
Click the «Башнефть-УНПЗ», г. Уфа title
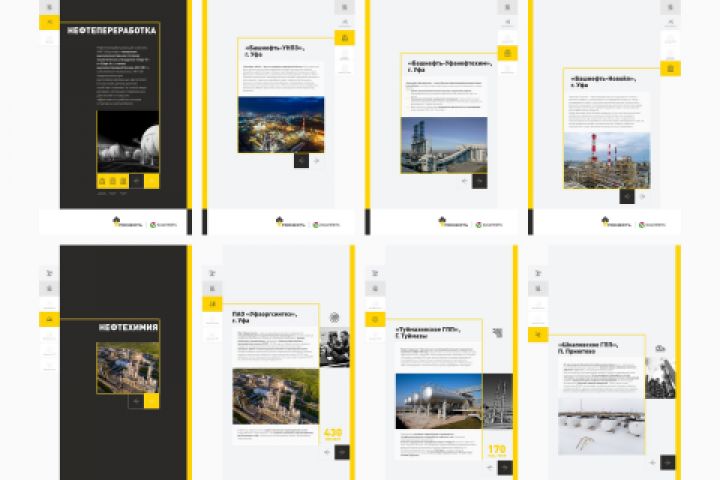274,51
